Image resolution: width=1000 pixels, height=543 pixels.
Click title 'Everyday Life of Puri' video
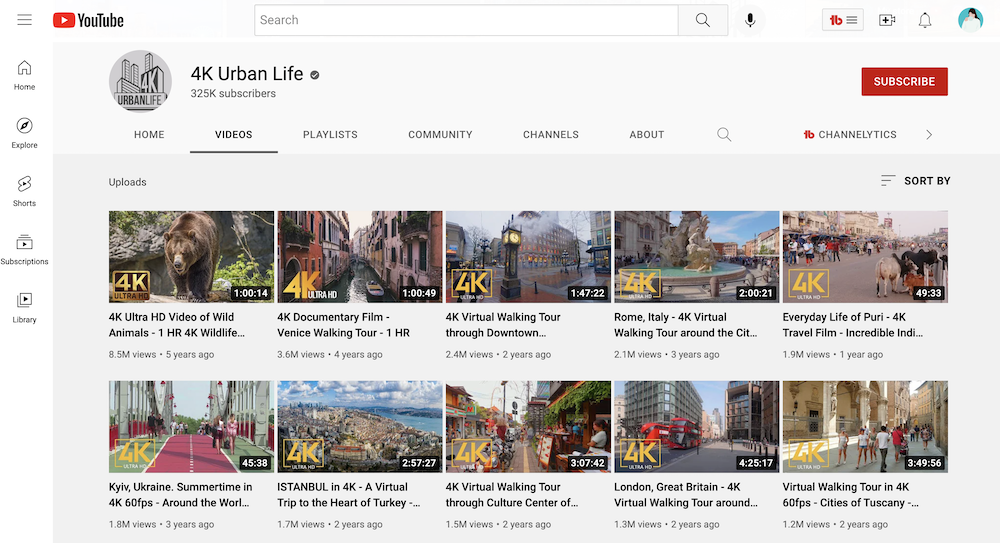pyautogui.click(x=853, y=325)
